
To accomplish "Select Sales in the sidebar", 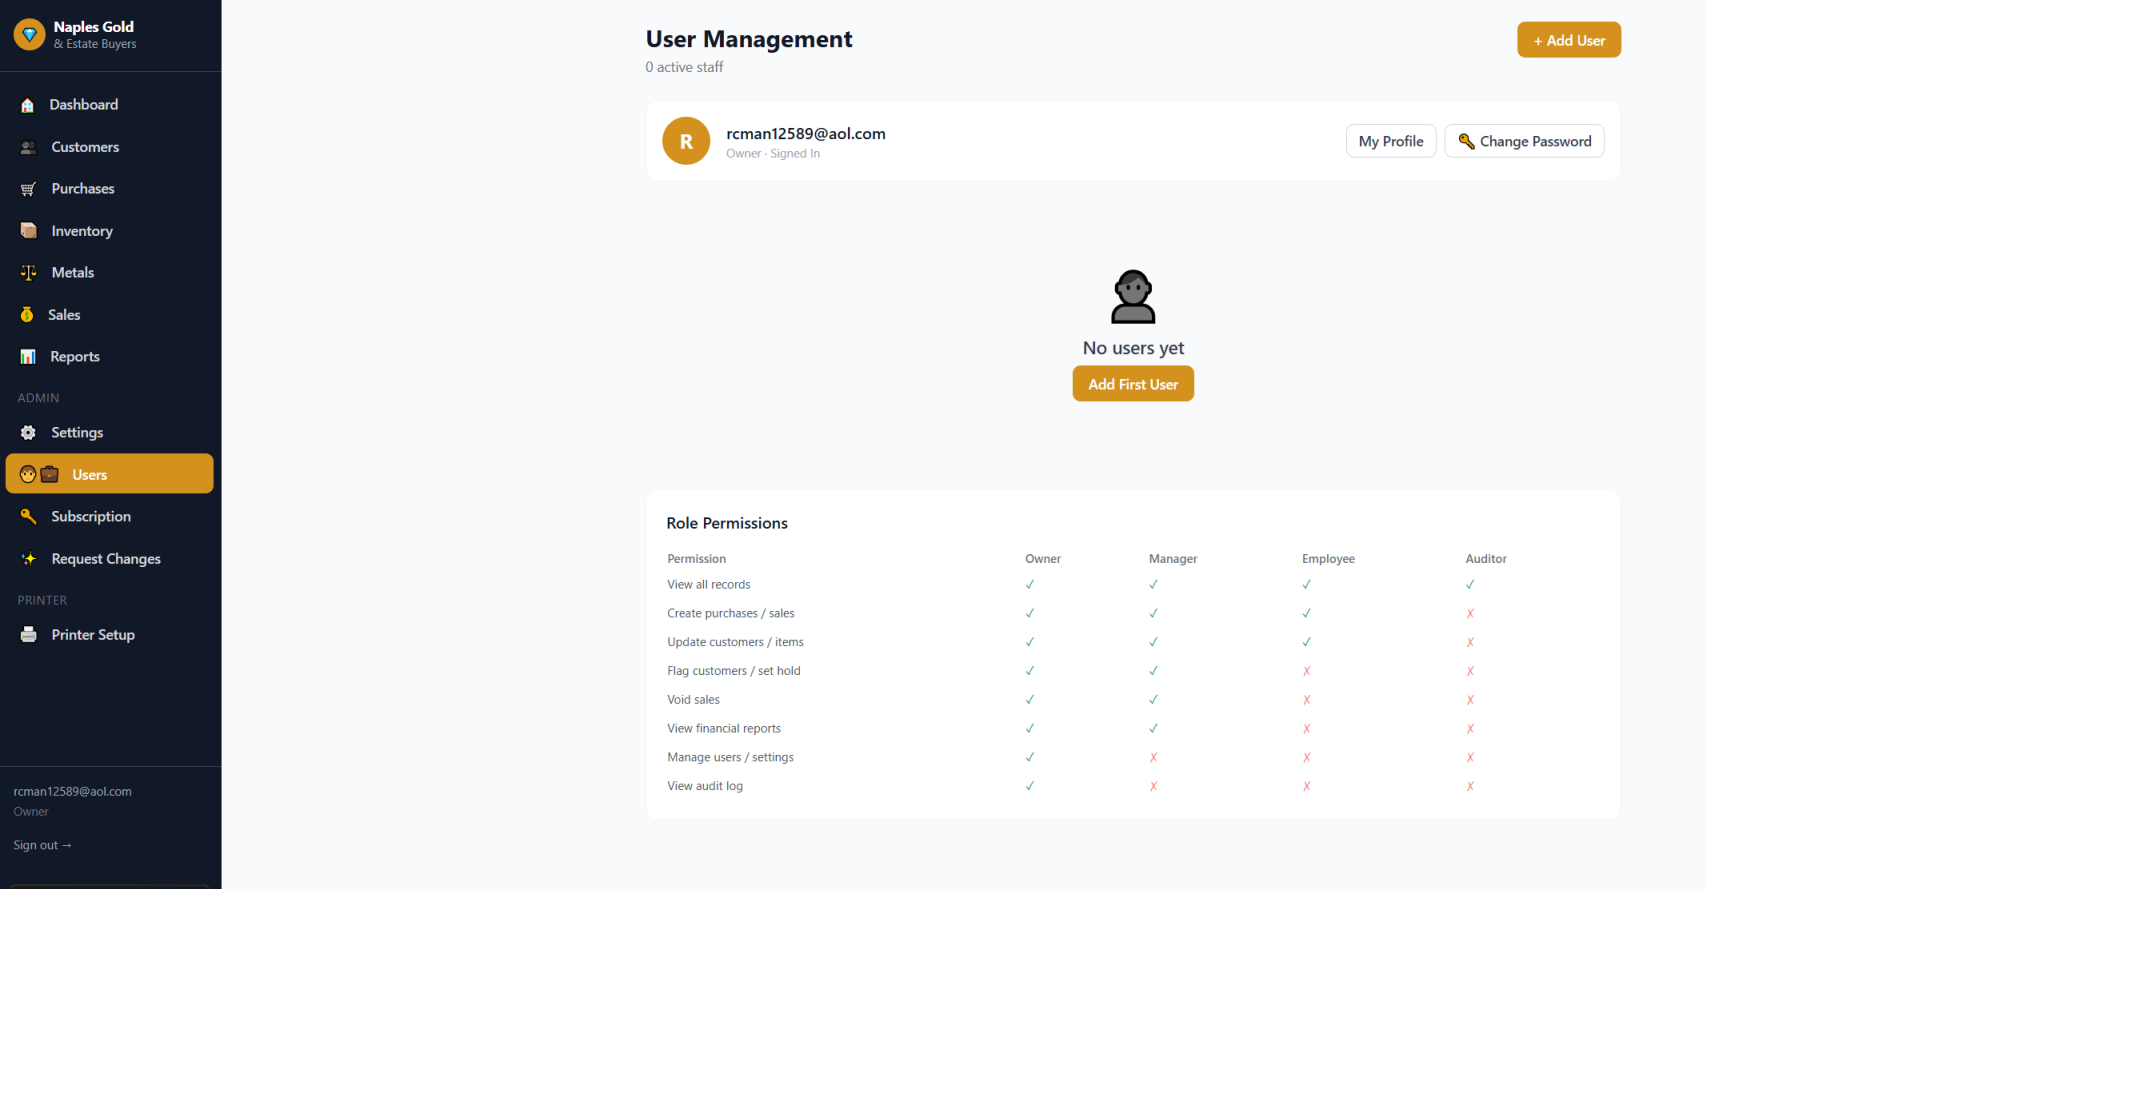I will 110,315.
